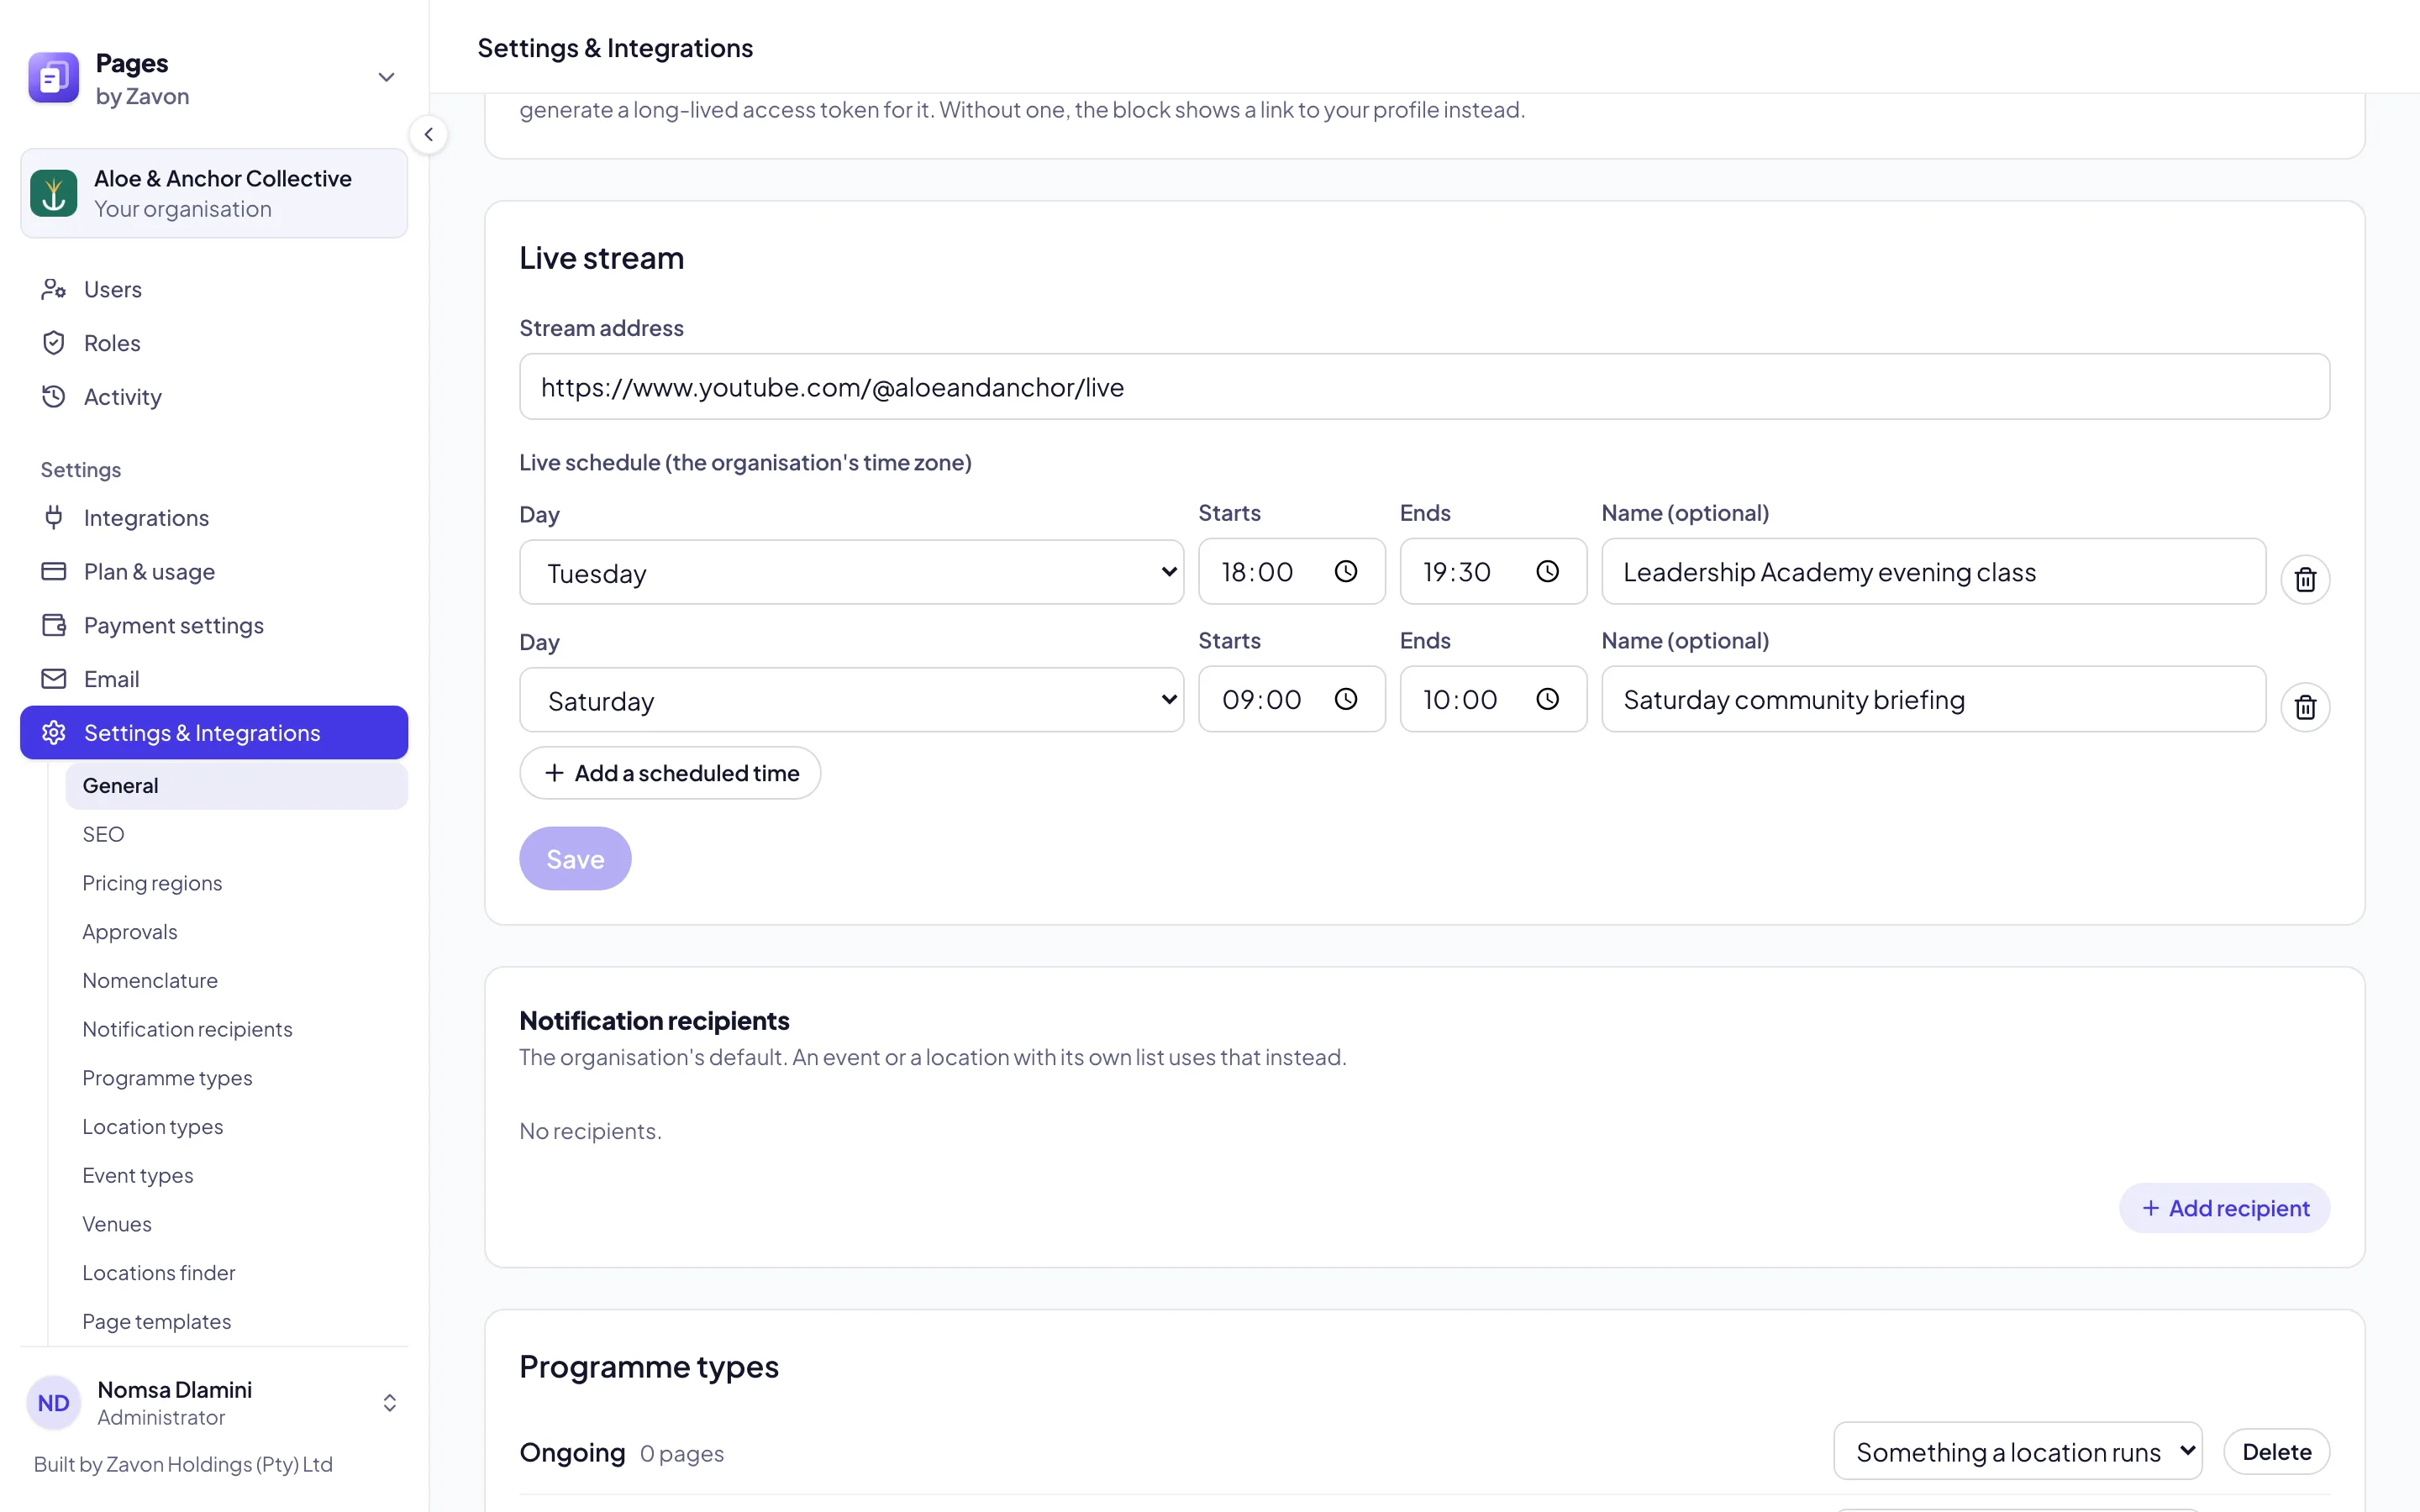Open the Saturday day dropdown
Screen dimensions: 2420x1512
pos(851,700)
